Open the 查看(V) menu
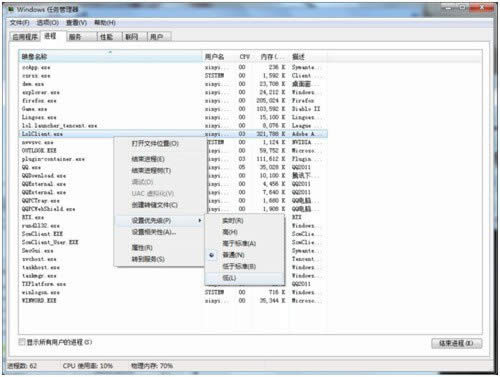The image size is (500, 377). point(76,23)
